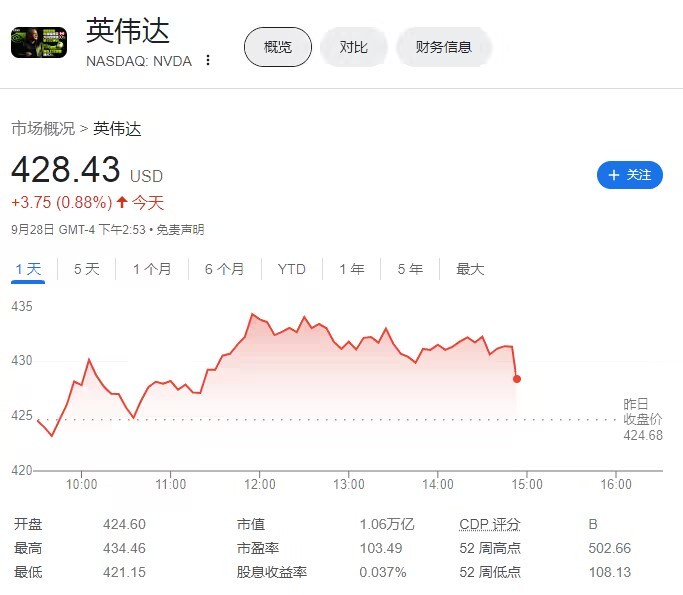Click the 英伟达 news thumbnail image
Image resolution: width=683 pixels, height=595 pixels.
tap(39, 42)
